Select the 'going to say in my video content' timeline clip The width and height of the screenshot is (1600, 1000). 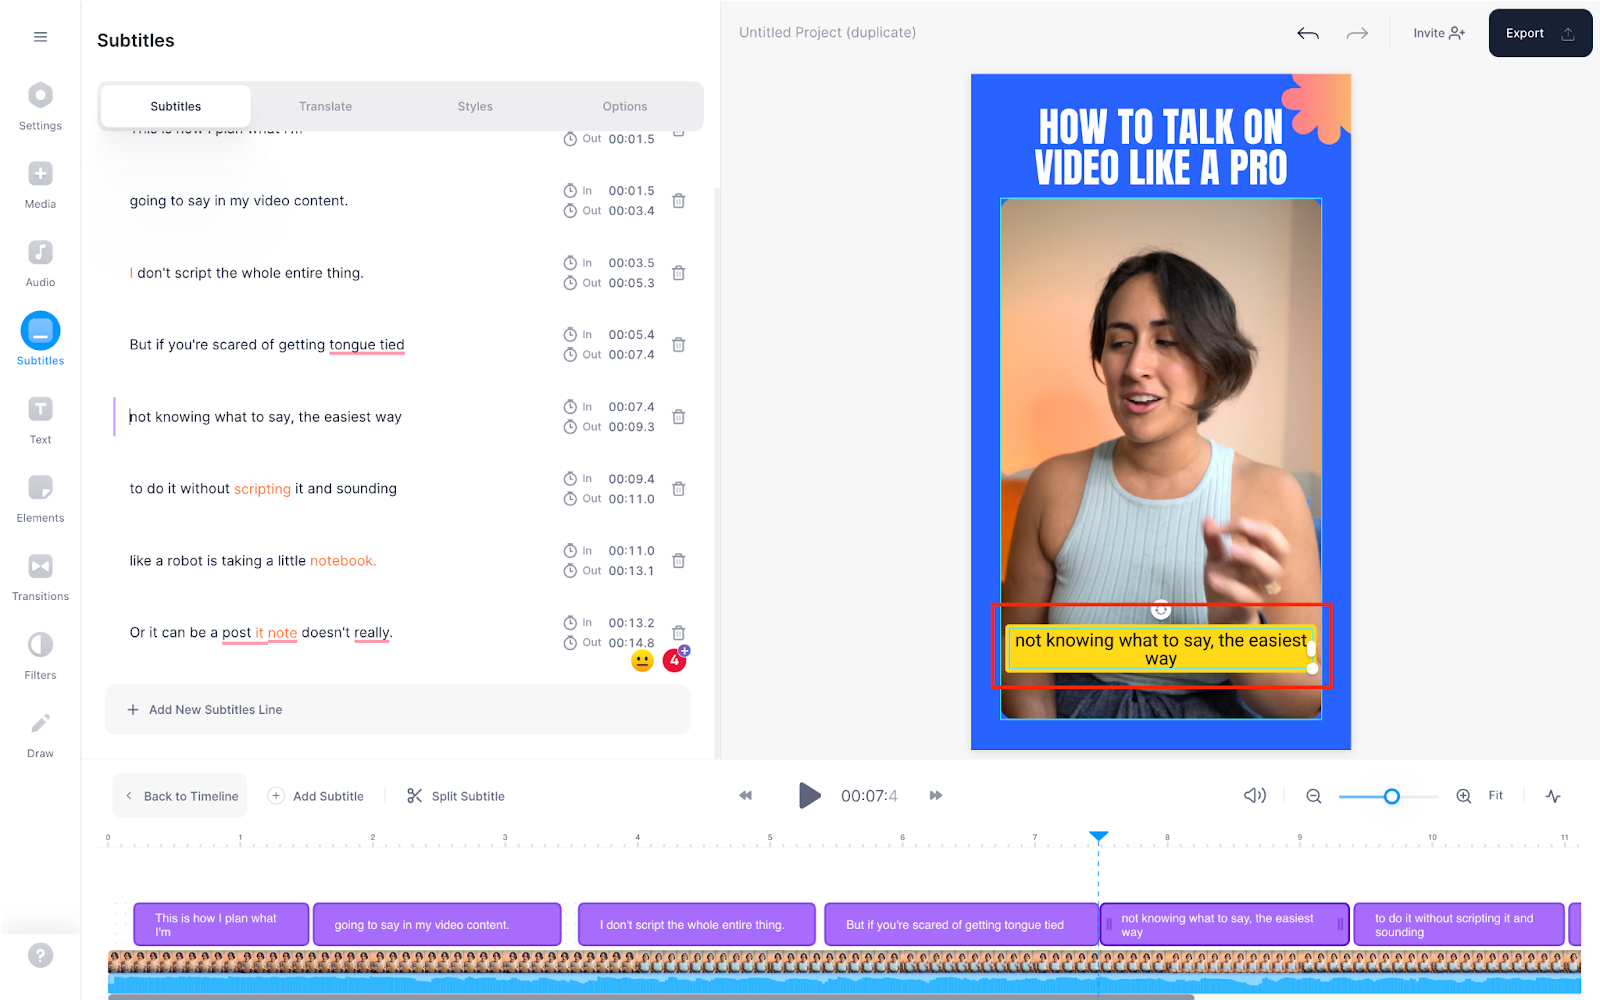pyautogui.click(x=437, y=924)
